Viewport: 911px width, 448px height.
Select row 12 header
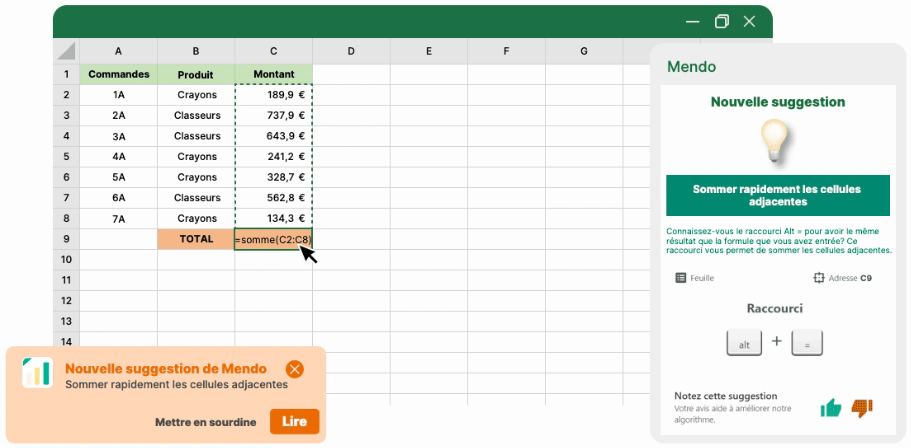[x=66, y=300]
